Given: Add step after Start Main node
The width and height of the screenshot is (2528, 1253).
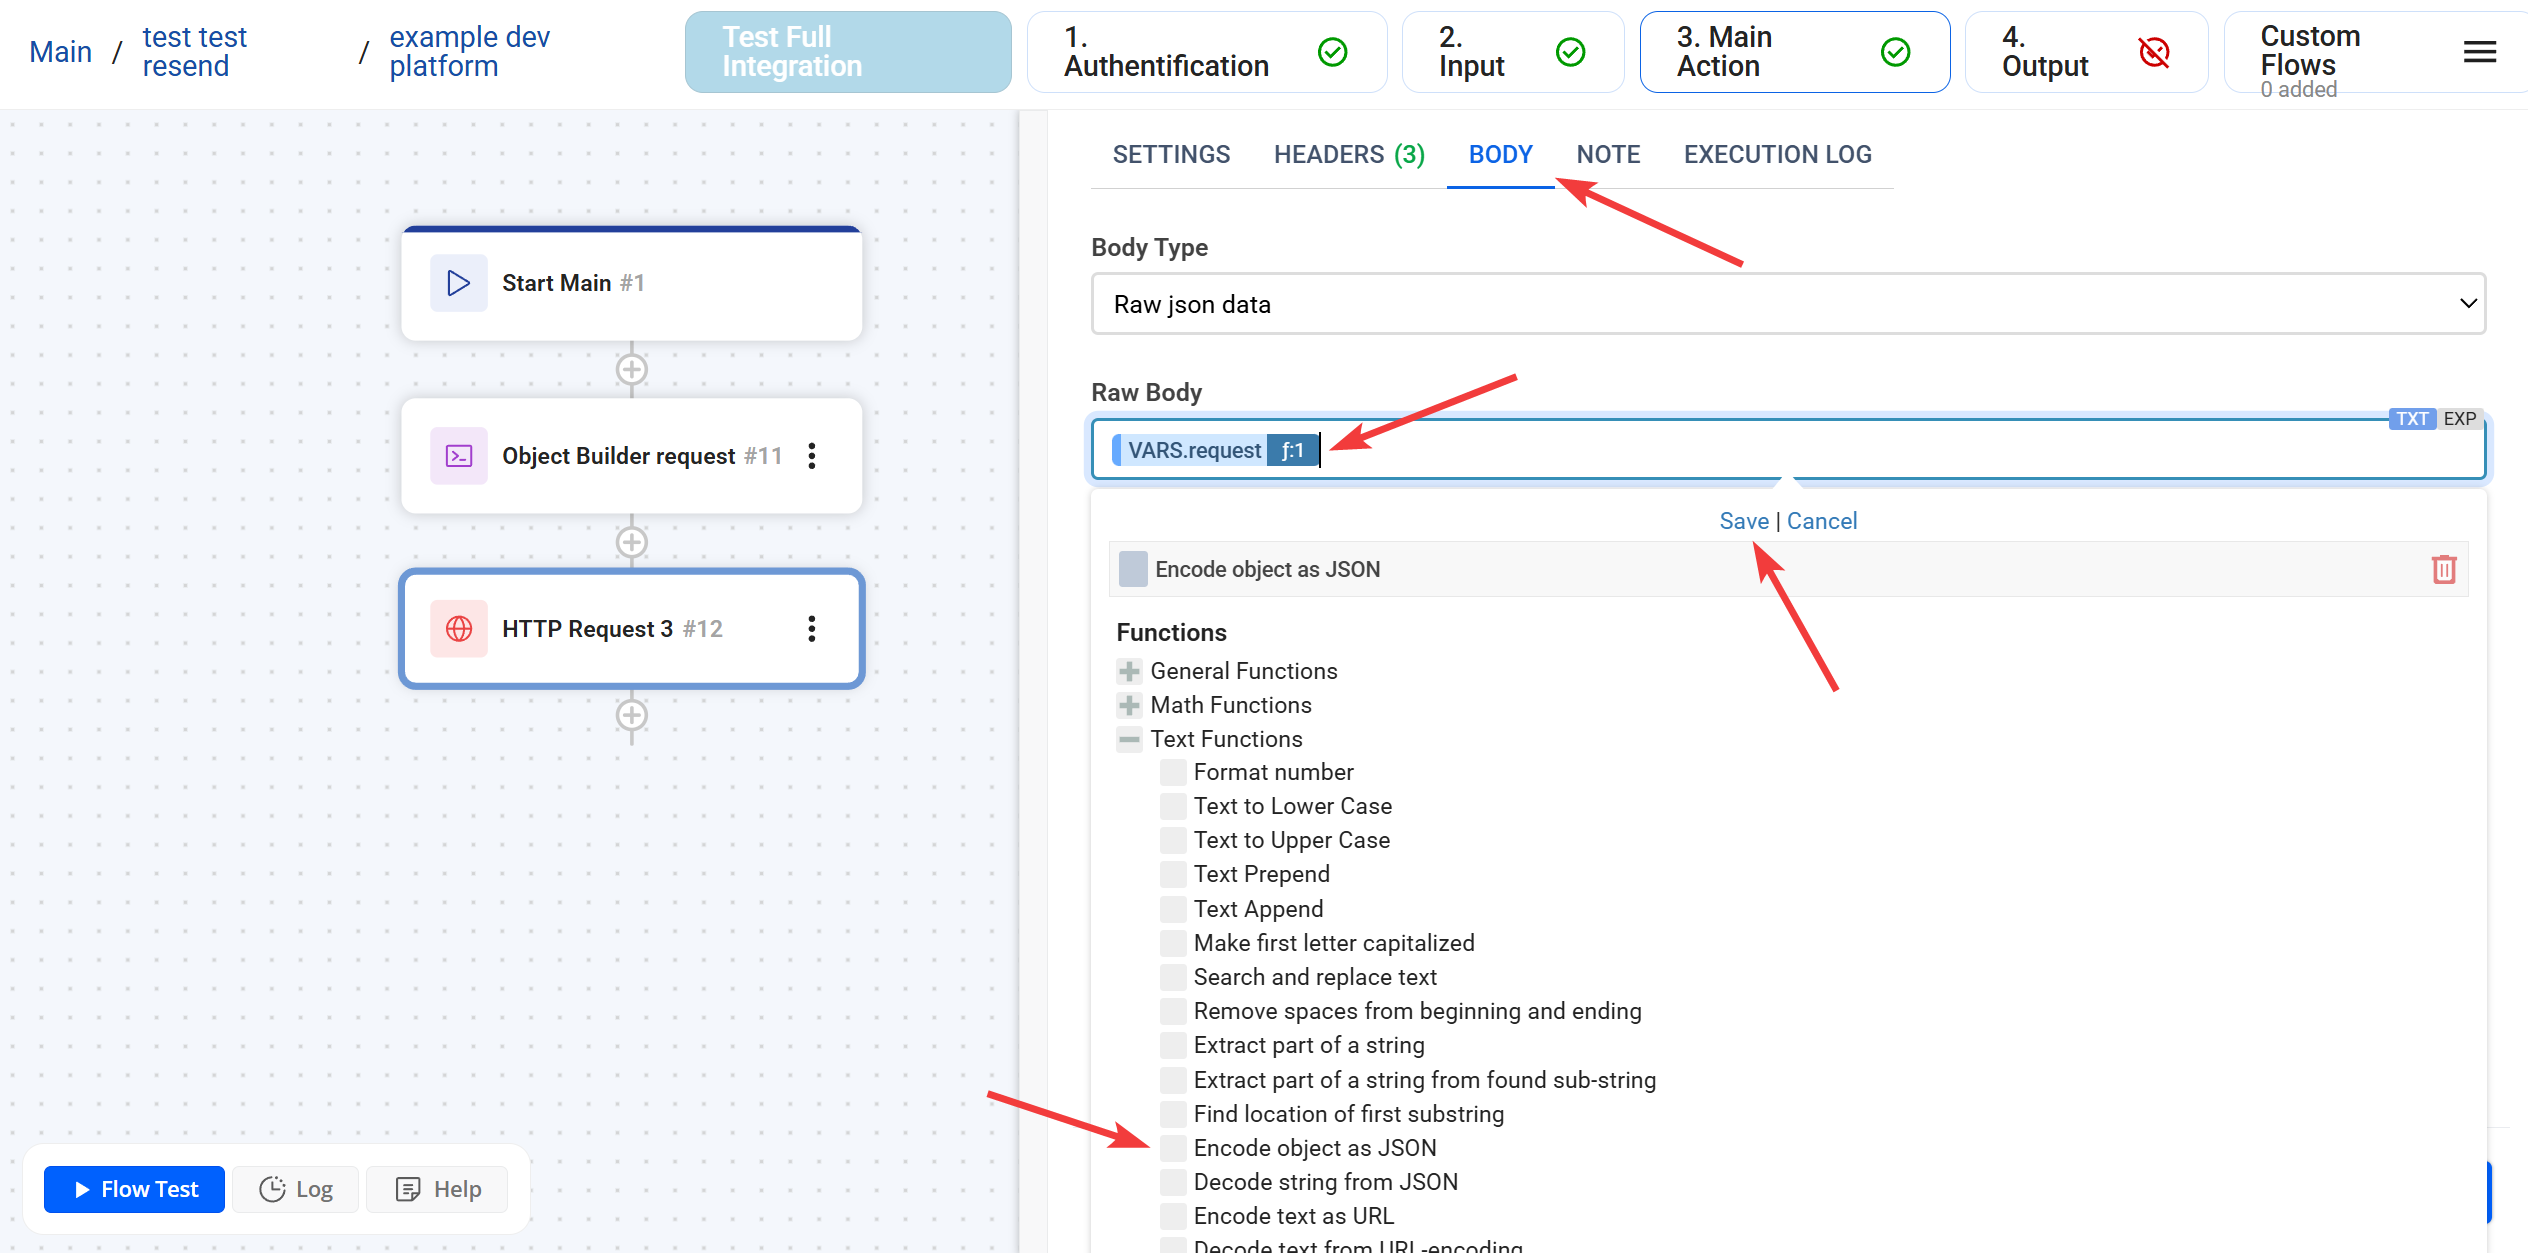Looking at the screenshot, I should pyautogui.click(x=631, y=370).
